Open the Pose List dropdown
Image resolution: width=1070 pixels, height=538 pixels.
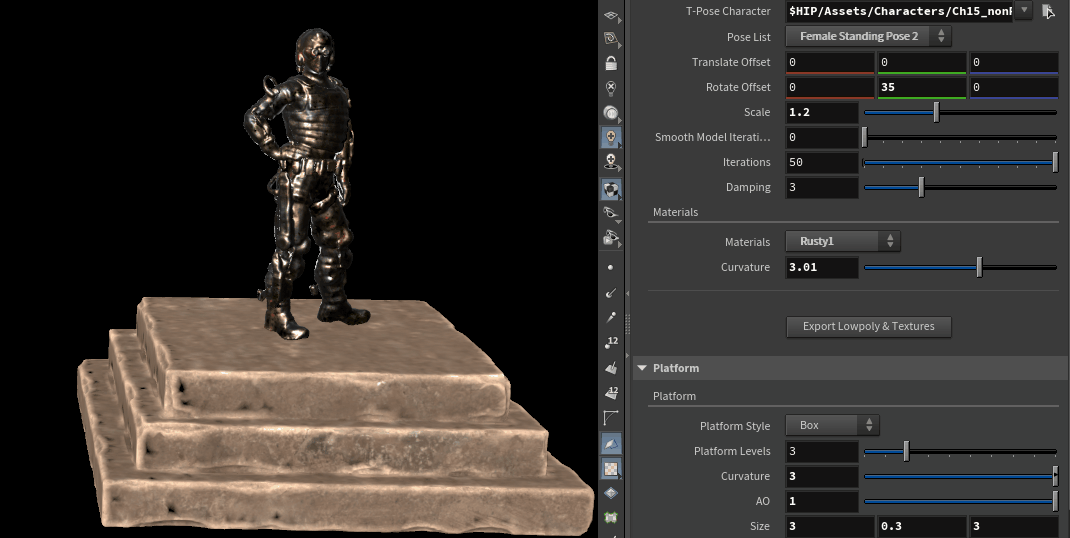[868, 36]
